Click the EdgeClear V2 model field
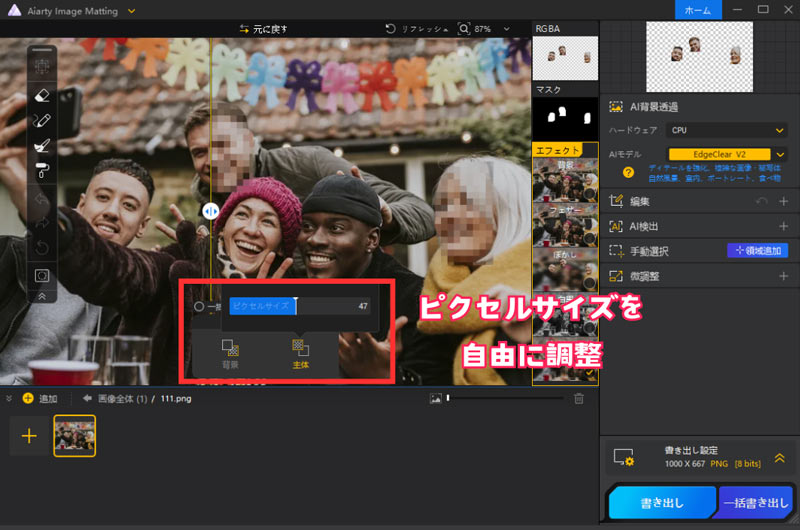This screenshot has width=800, height=530. [719, 154]
